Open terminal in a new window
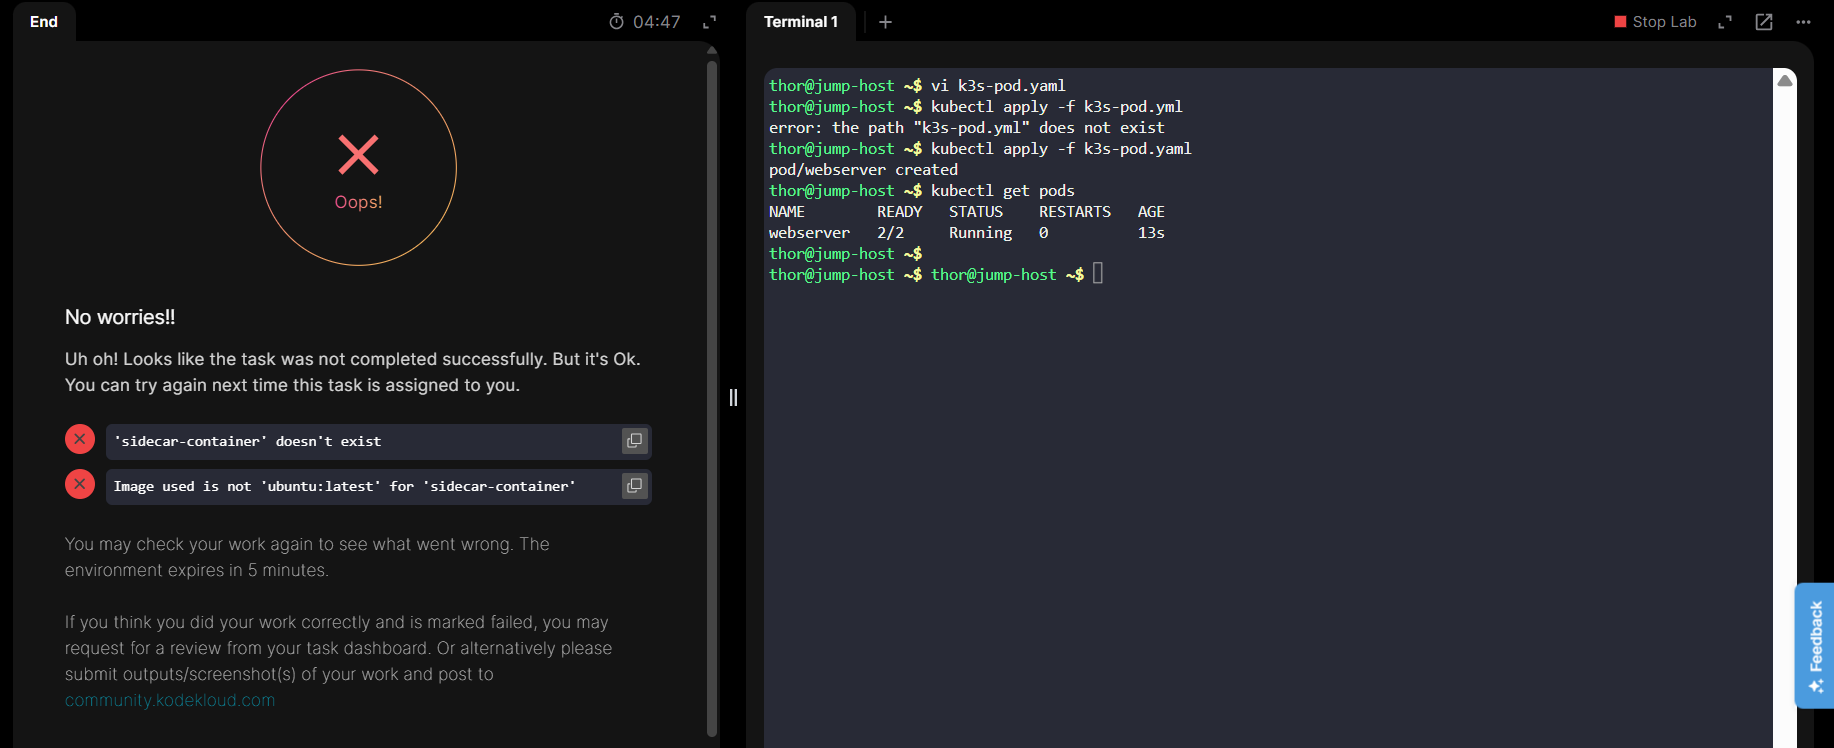This screenshot has height=748, width=1834. (x=1764, y=22)
